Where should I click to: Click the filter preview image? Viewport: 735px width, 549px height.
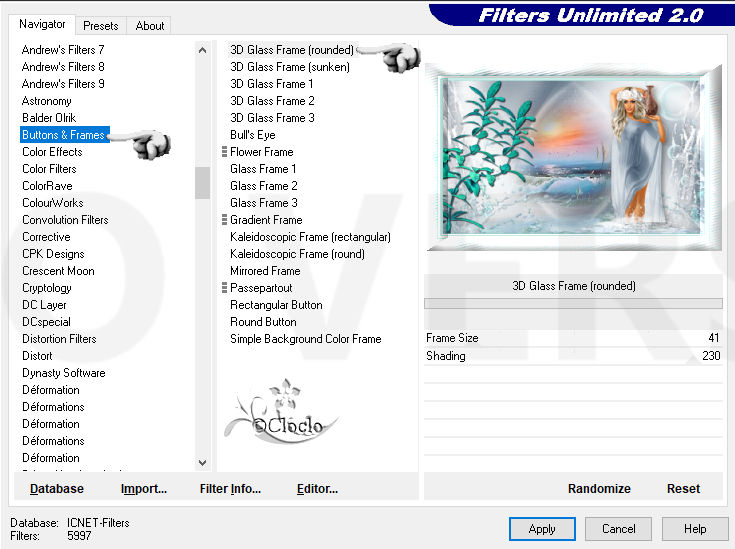coord(574,157)
